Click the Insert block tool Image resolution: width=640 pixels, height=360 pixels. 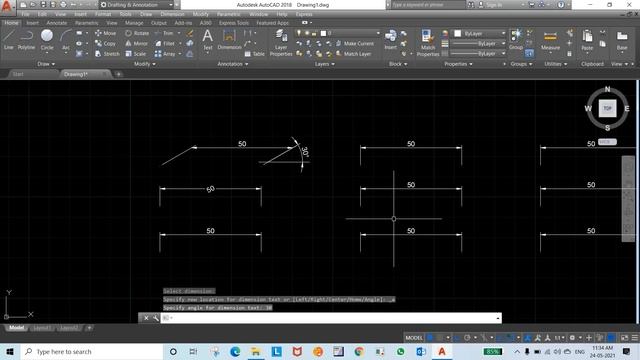(391, 40)
